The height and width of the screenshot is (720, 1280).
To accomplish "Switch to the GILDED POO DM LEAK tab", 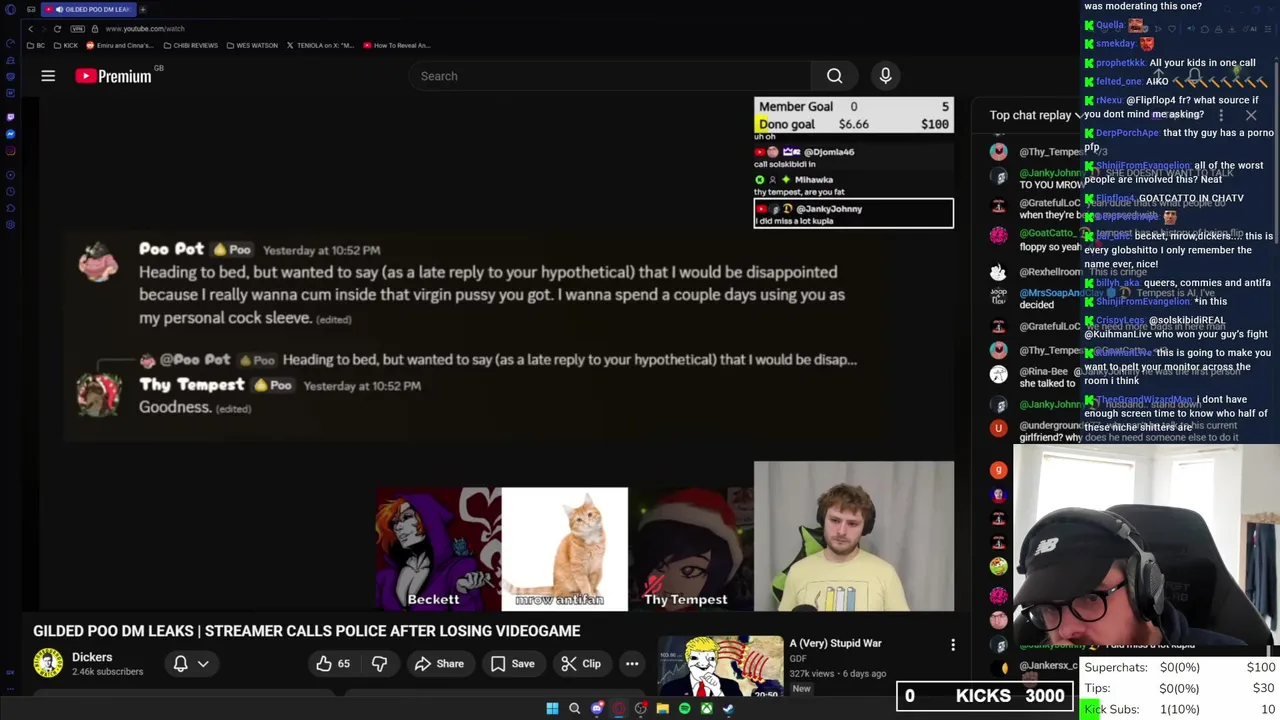I will [x=91, y=9].
